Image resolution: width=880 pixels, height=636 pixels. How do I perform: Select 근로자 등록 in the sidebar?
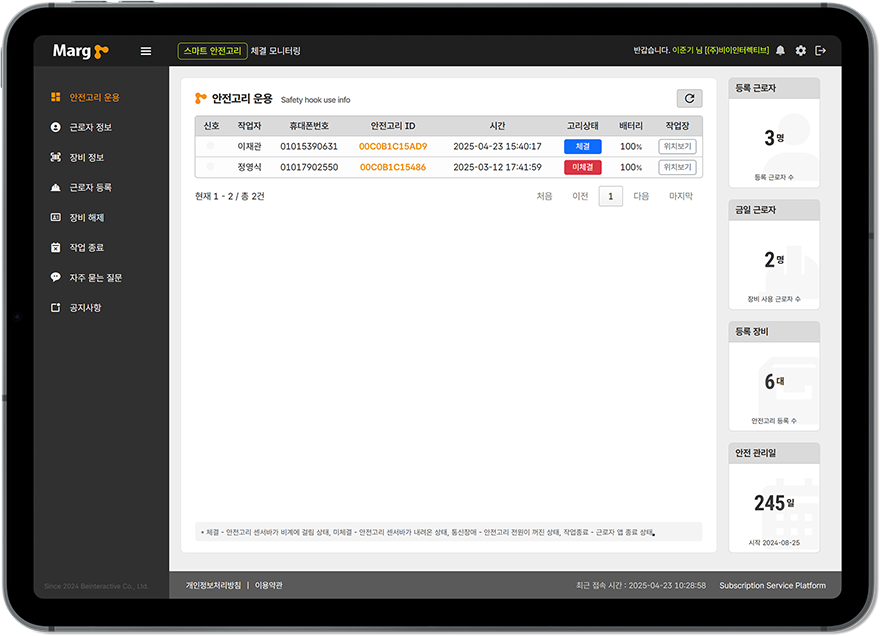[x=90, y=187]
